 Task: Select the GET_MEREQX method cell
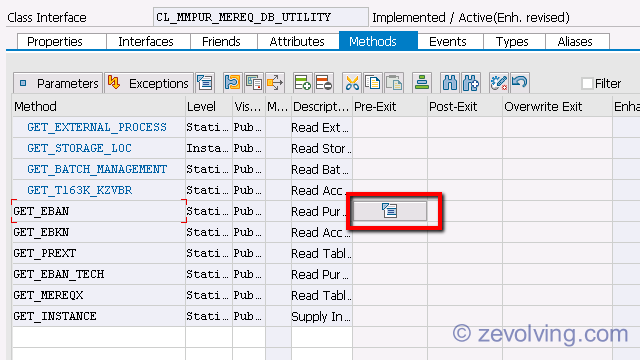click(x=99, y=295)
